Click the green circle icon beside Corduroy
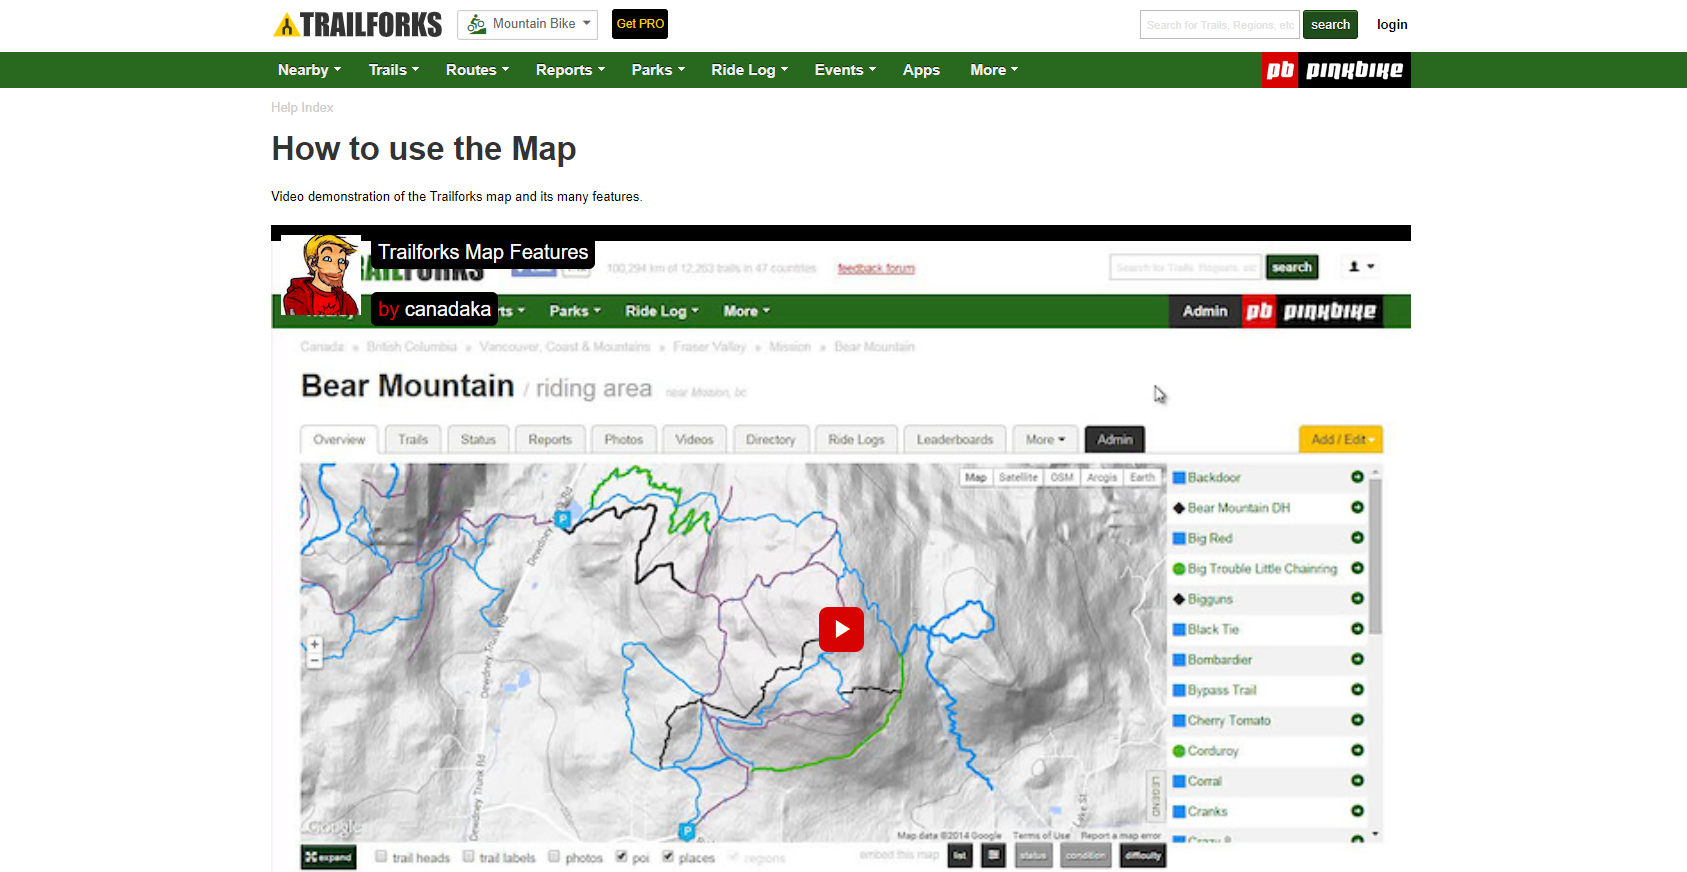Image resolution: width=1687 pixels, height=872 pixels. [x=1179, y=751]
